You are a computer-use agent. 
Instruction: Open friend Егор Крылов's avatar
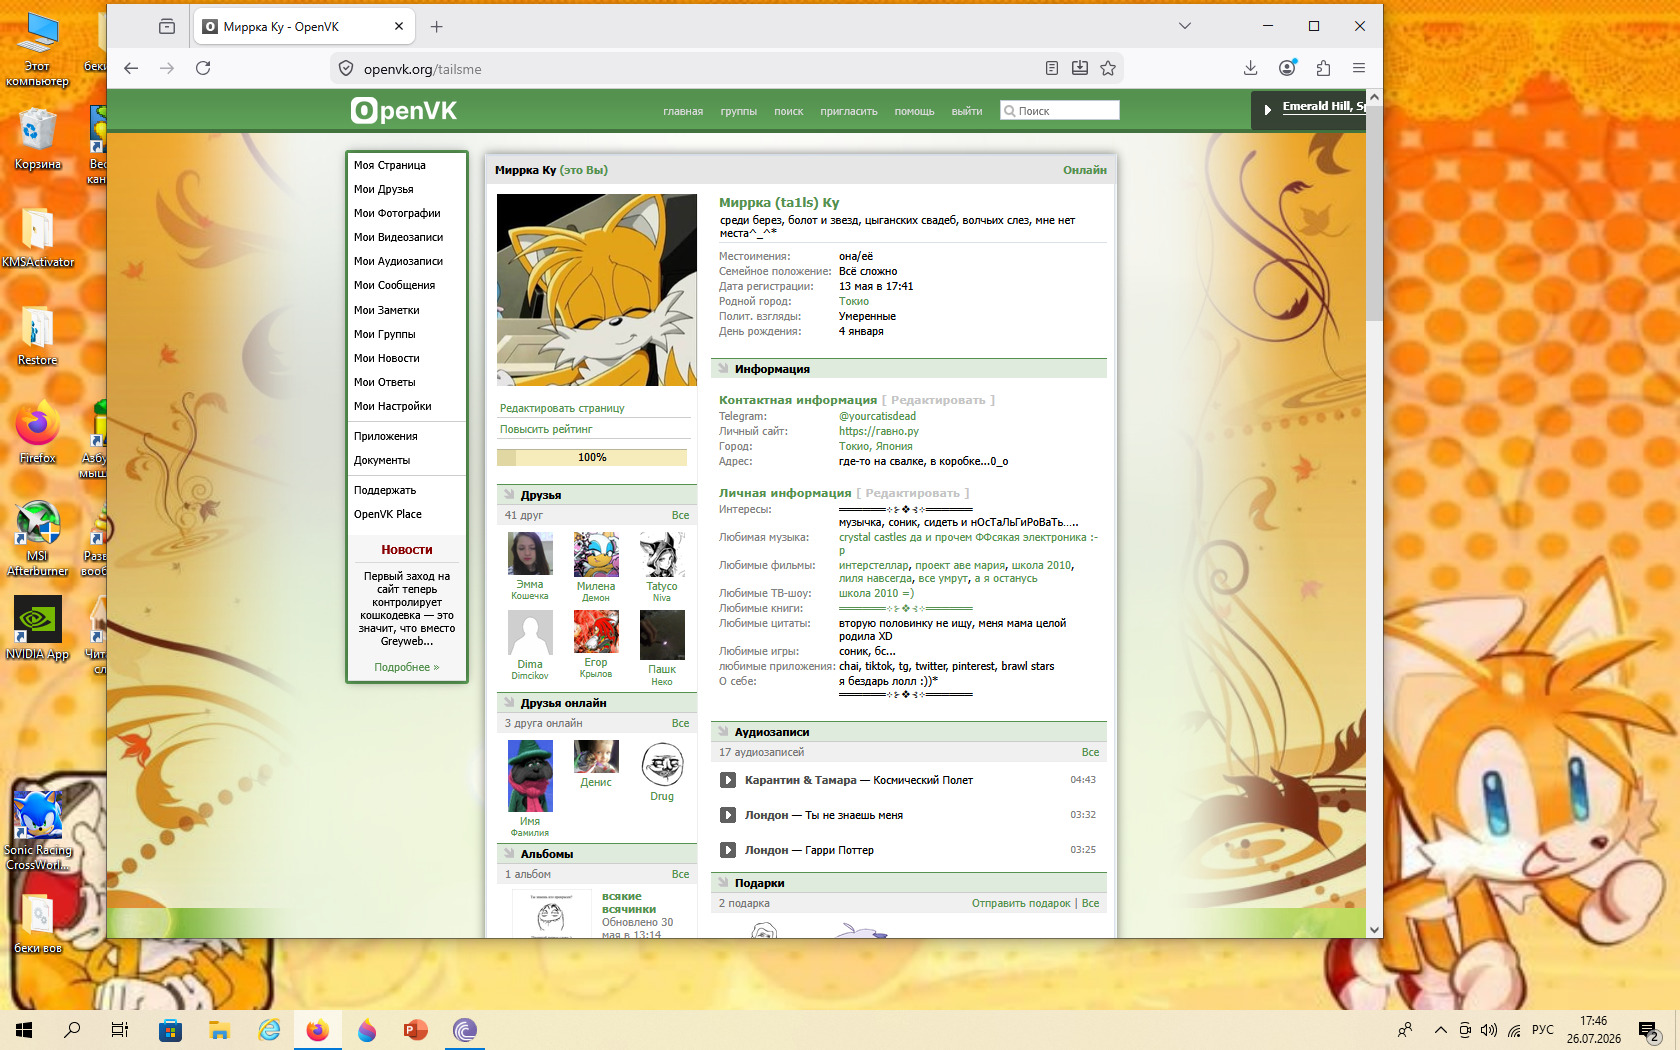pyautogui.click(x=596, y=632)
